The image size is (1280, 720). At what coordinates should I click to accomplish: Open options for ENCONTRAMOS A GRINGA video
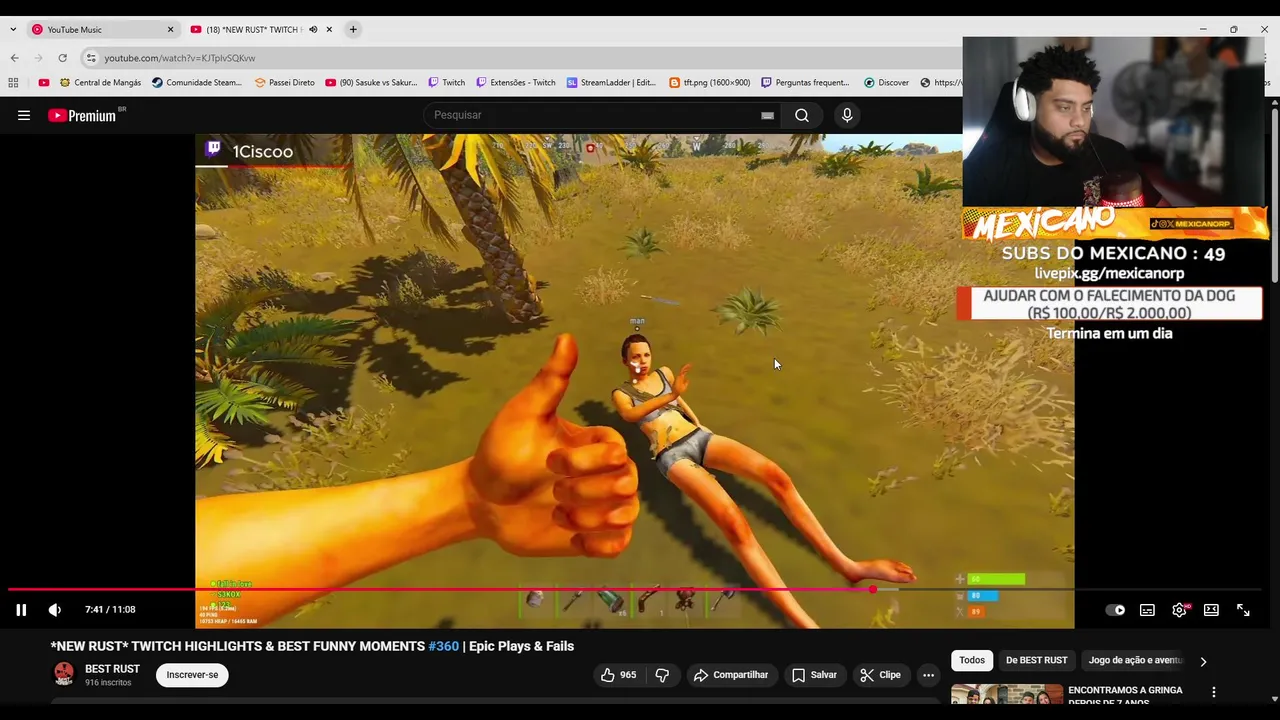pyautogui.click(x=1214, y=692)
